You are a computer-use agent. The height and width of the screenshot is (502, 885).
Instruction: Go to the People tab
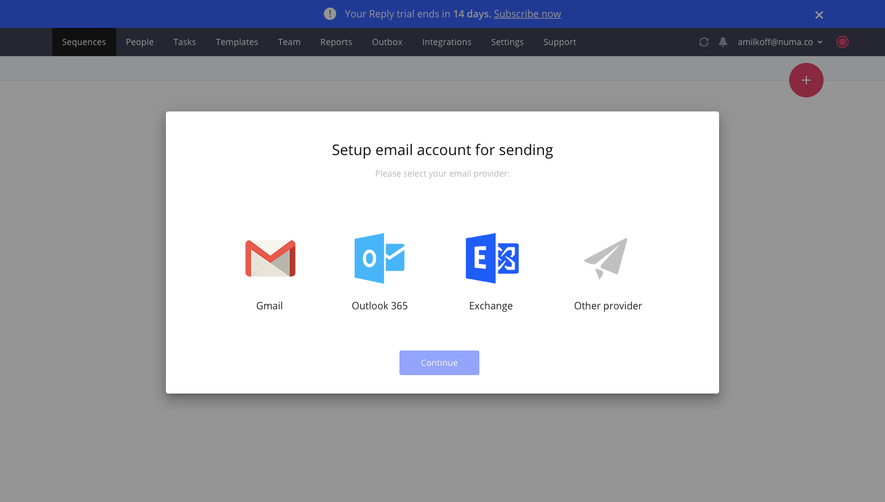pyautogui.click(x=139, y=42)
